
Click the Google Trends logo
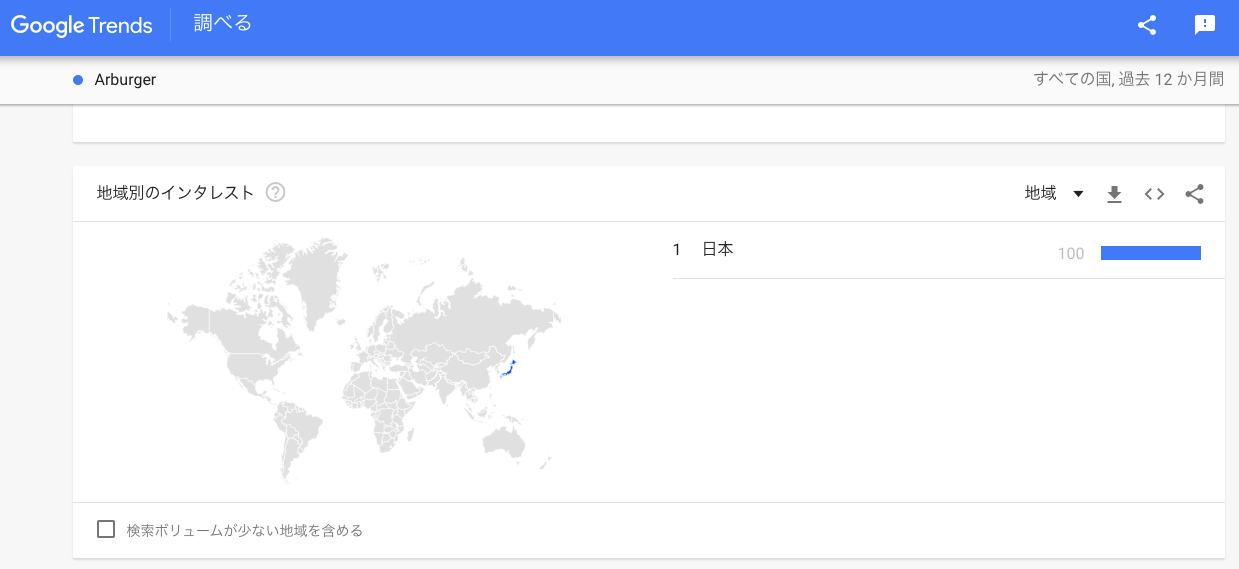click(x=82, y=26)
